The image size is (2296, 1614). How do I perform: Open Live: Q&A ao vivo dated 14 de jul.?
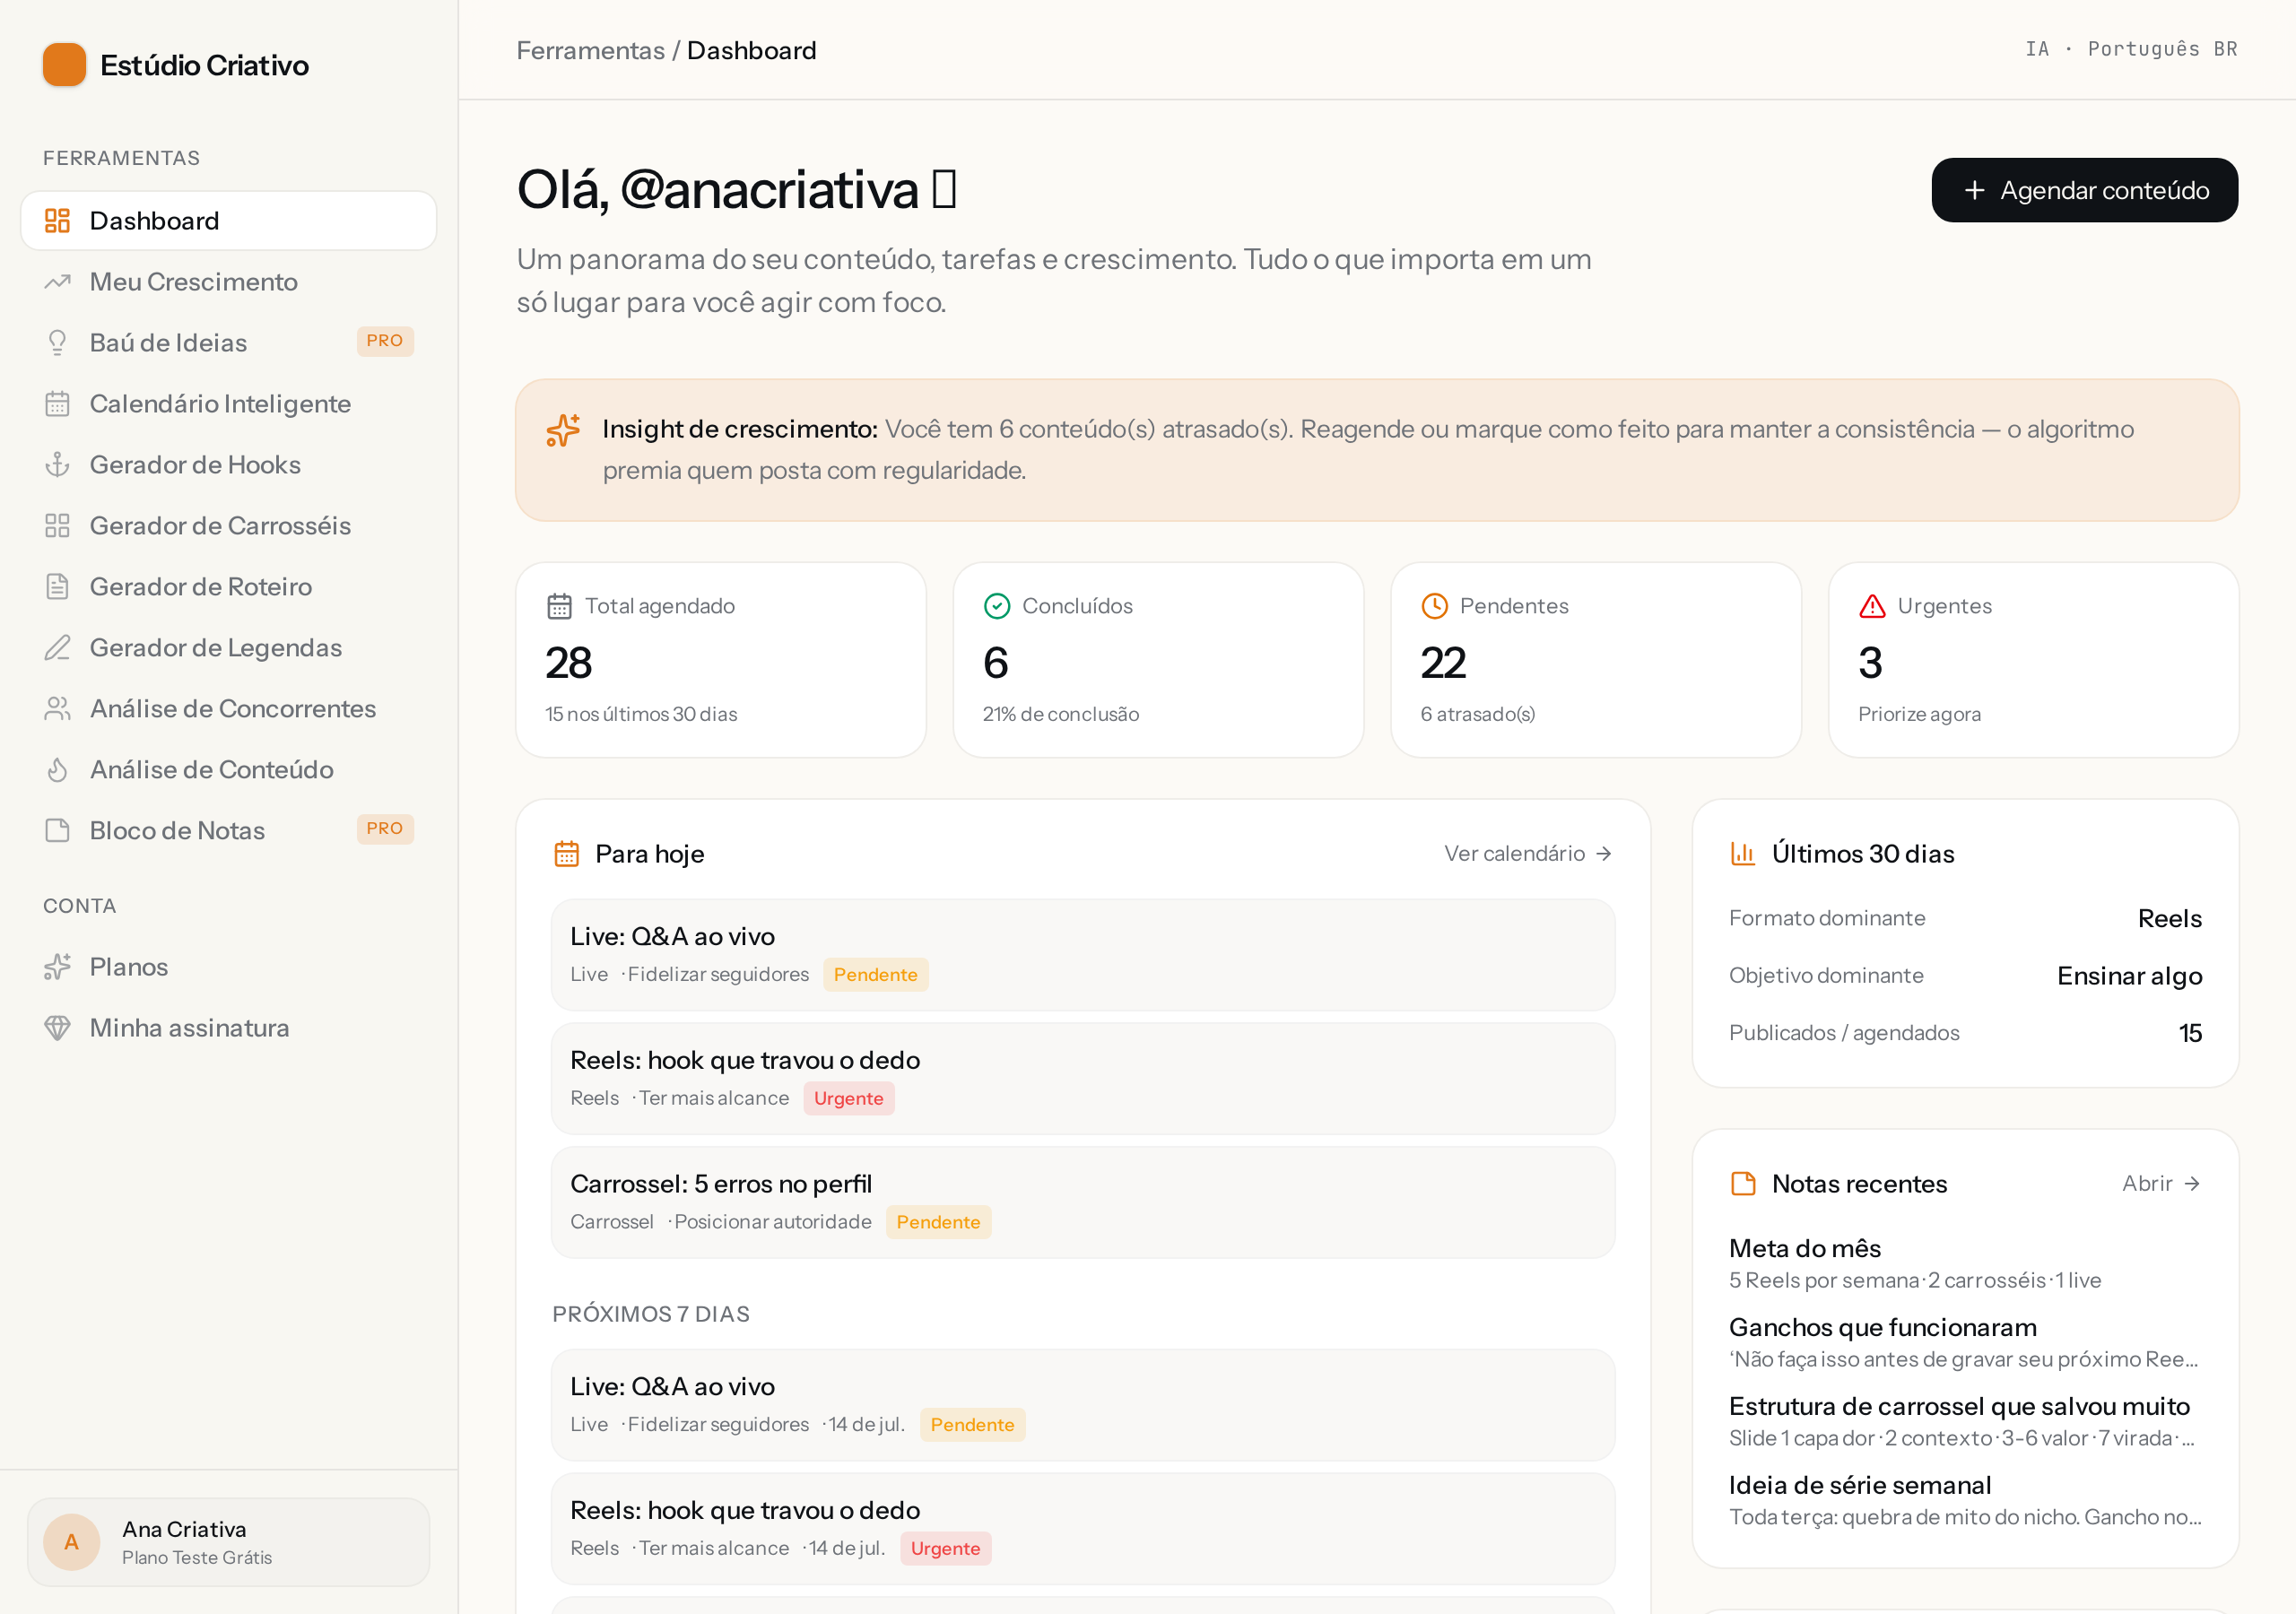pos(1083,1405)
